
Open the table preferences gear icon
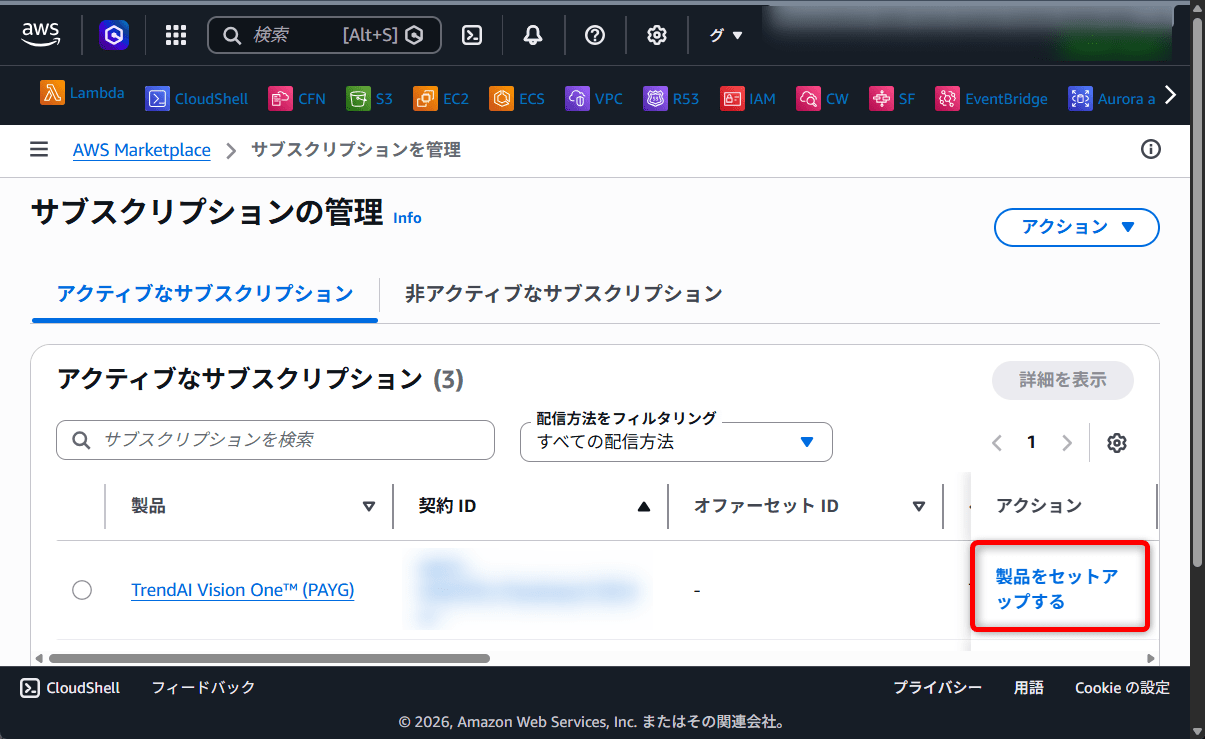click(x=1117, y=442)
